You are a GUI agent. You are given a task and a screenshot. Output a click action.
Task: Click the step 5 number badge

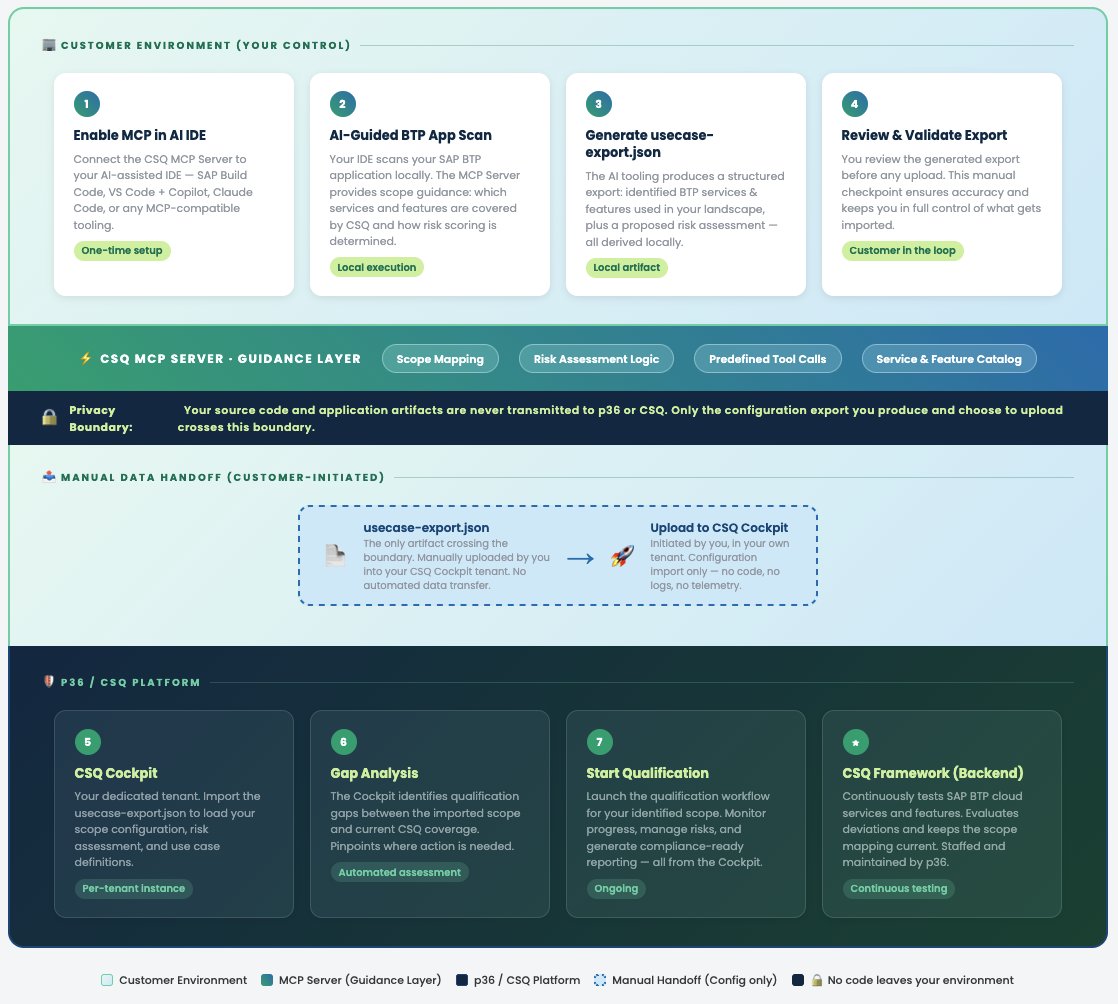coord(88,742)
